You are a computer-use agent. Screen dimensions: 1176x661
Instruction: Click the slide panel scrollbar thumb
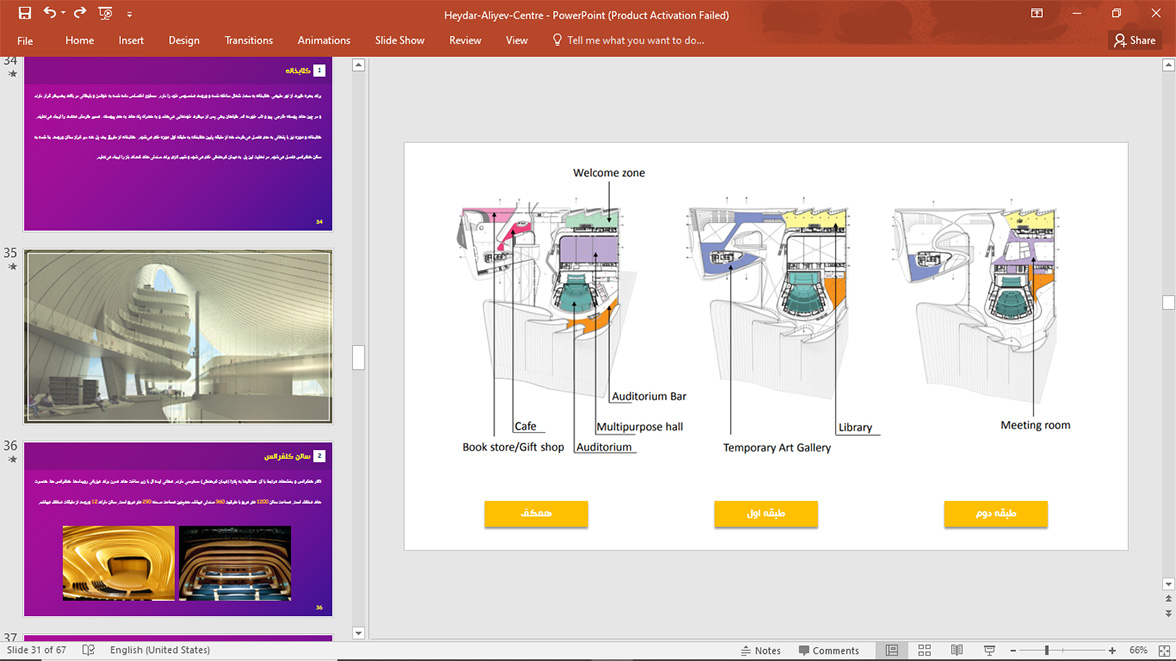point(358,357)
